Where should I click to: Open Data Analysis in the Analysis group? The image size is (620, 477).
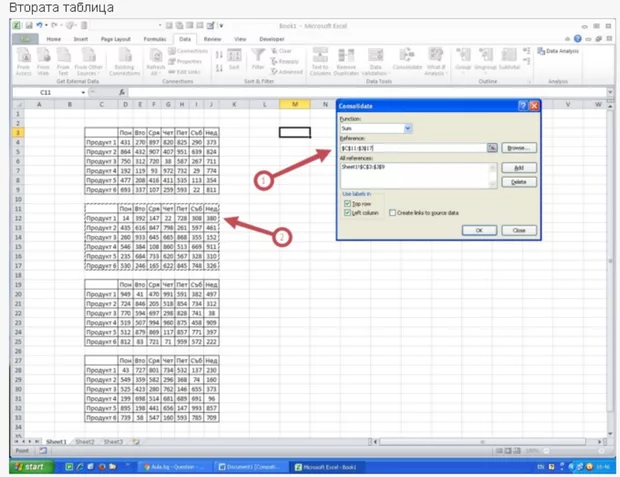pos(558,51)
